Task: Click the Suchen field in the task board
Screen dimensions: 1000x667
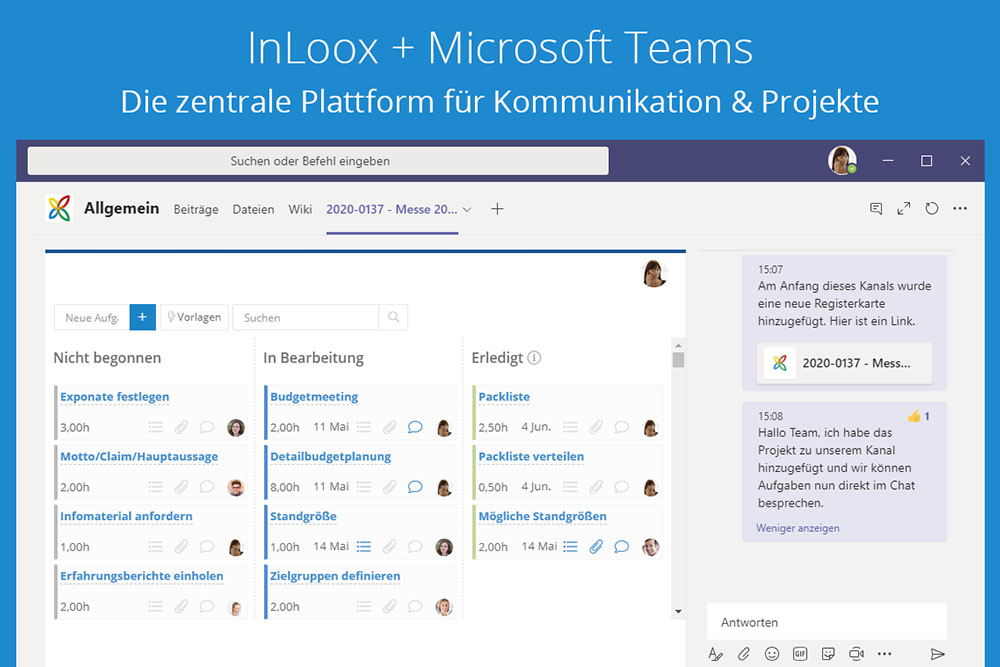Action: tap(306, 317)
